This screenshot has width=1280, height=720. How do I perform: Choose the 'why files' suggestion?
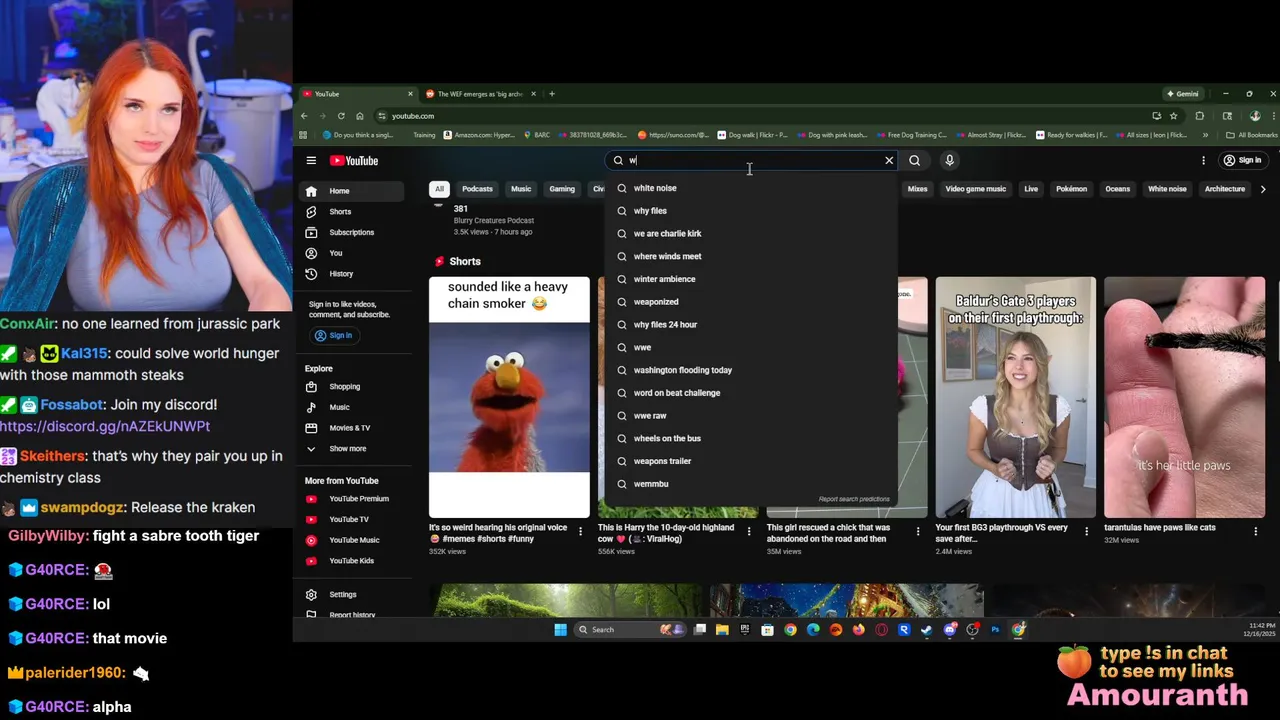(751, 211)
